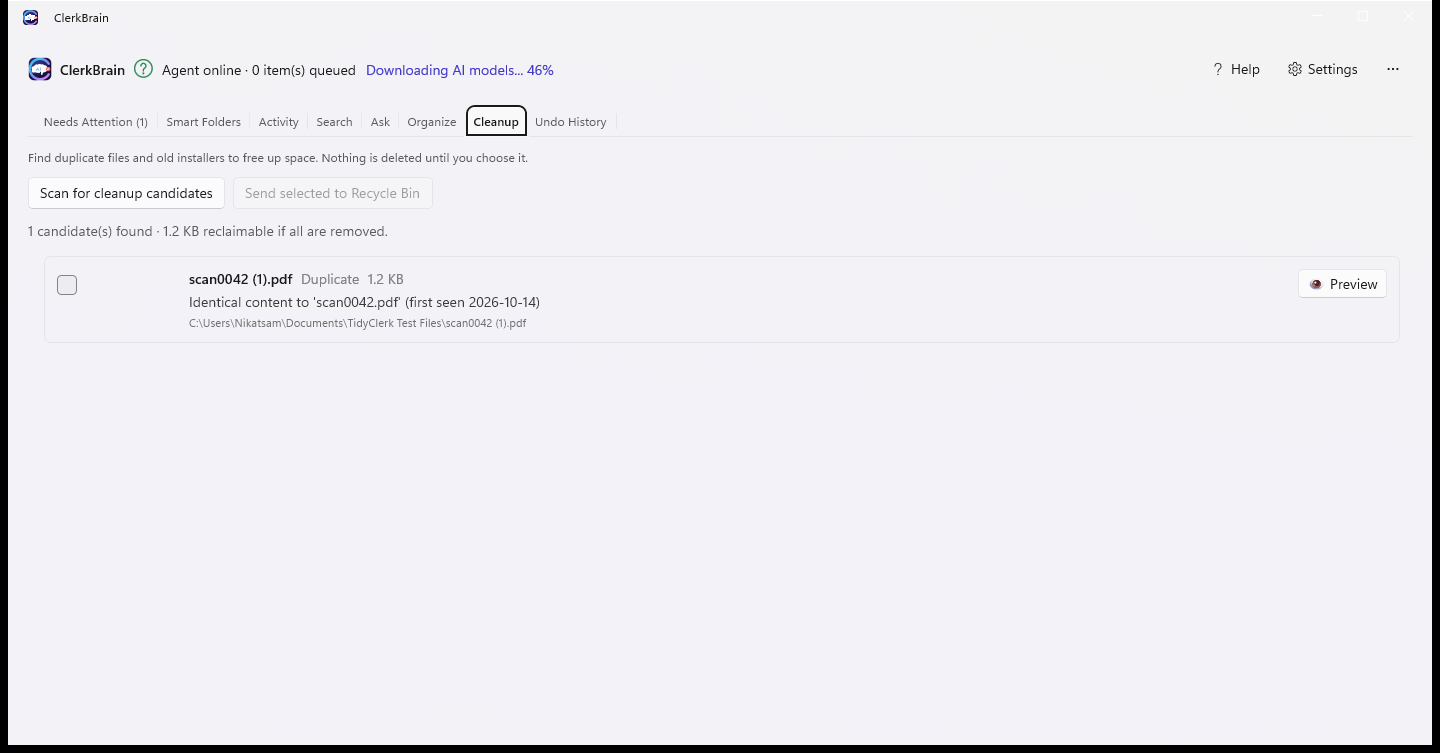Select the Cleanup tab

tap(496, 122)
